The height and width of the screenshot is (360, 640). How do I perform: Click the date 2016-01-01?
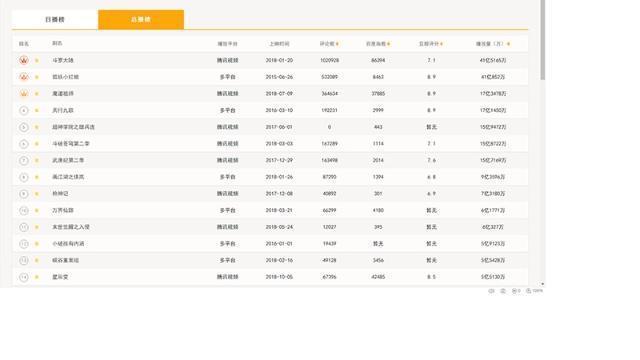[279, 244]
